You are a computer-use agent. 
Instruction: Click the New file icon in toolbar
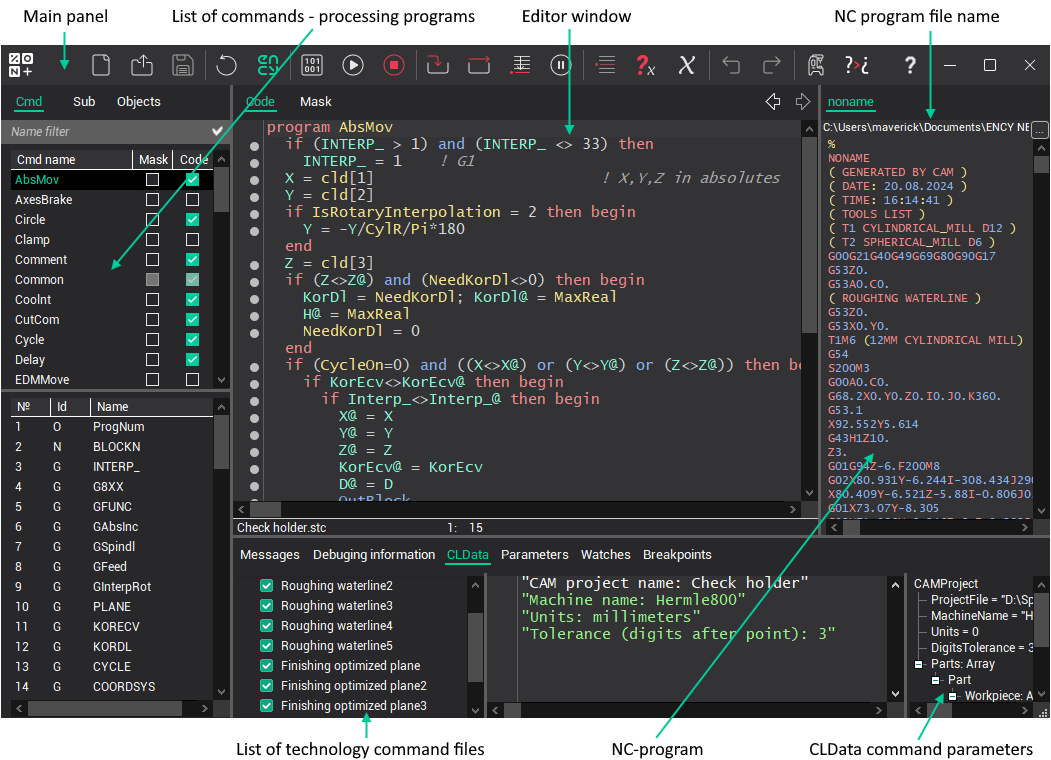click(x=101, y=66)
